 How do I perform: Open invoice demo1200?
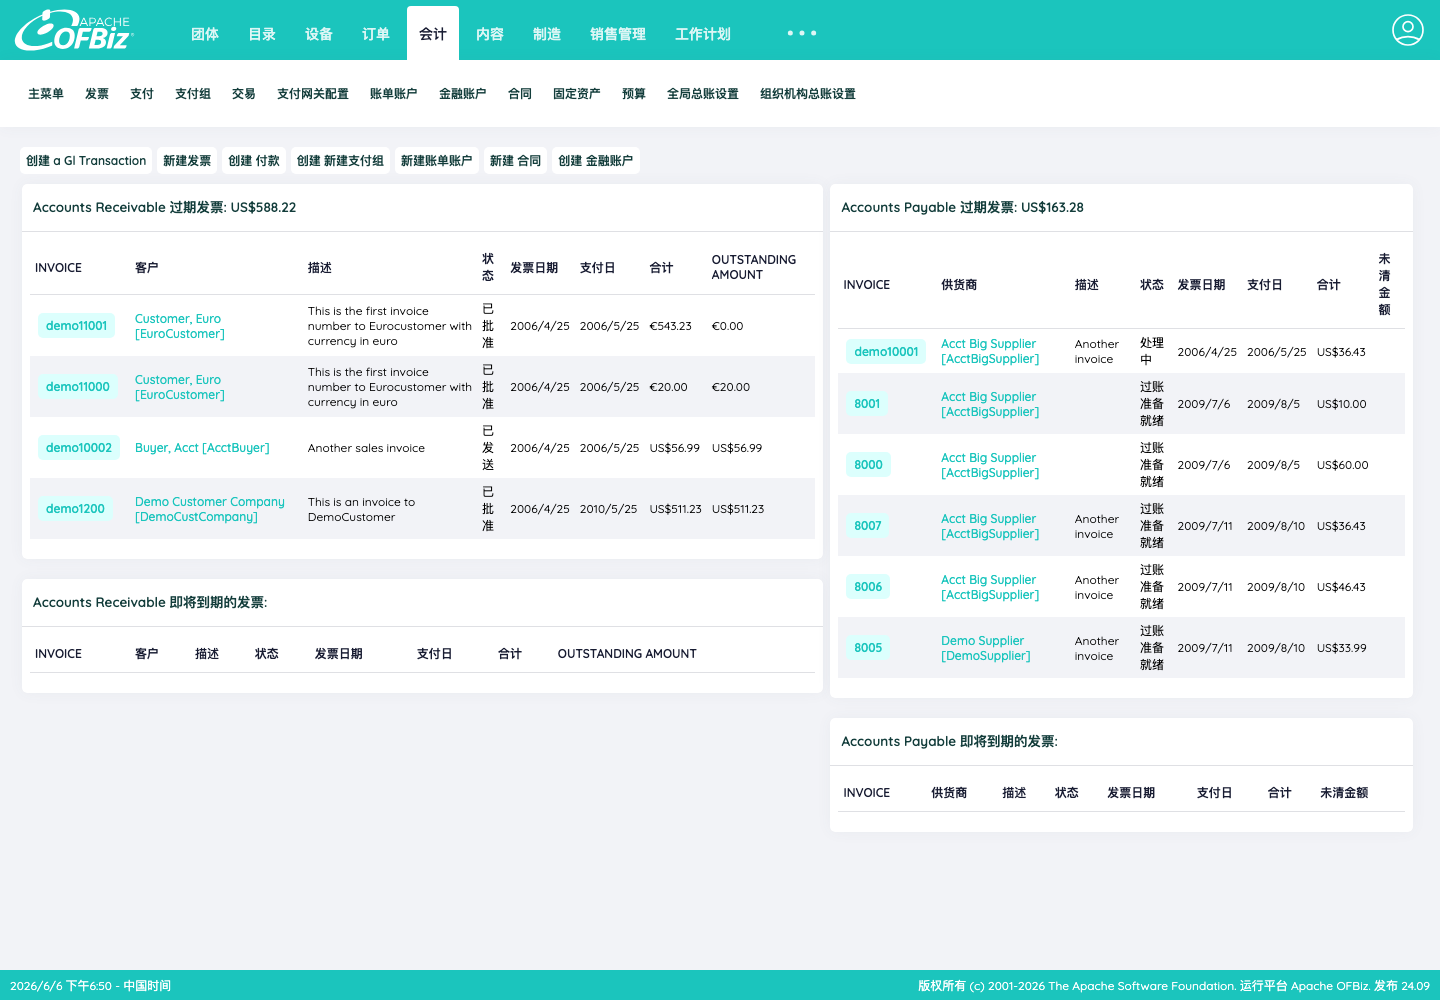pos(75,509)
